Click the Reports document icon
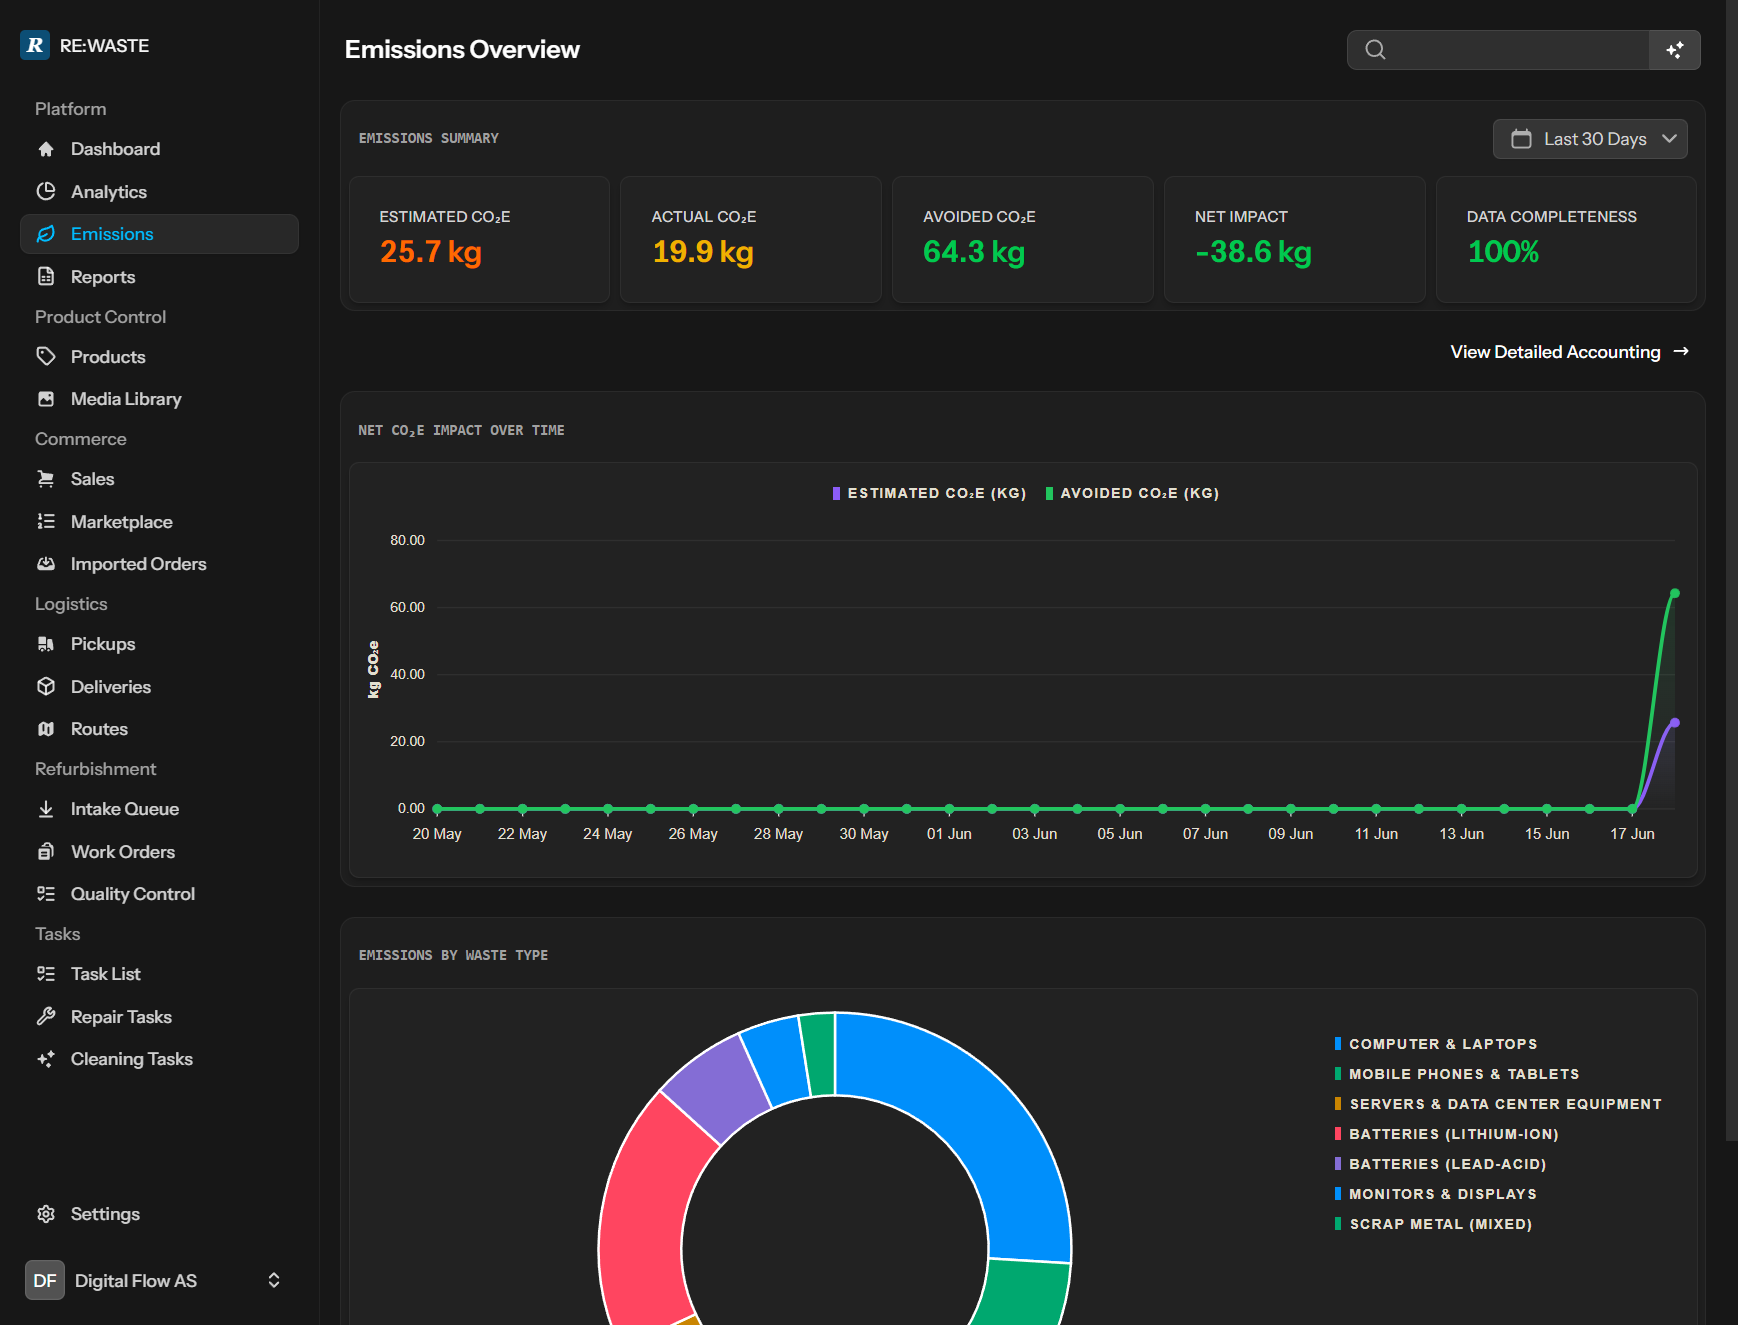Viewport: 1738px width, 1325px height. point(46,276)
